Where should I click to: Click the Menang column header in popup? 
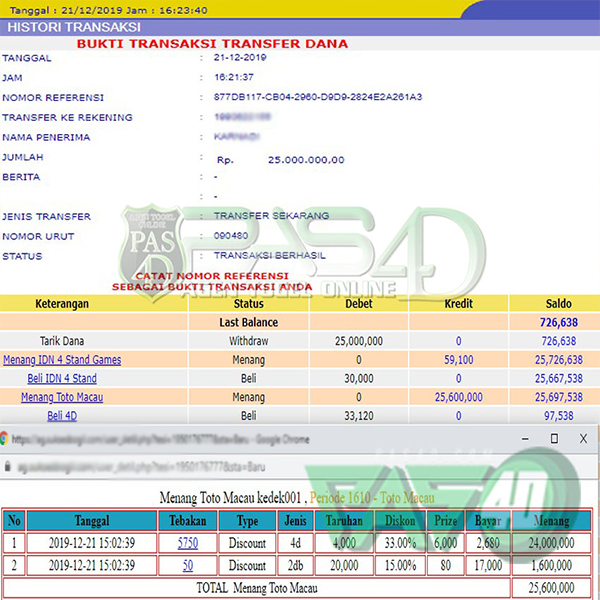click(551, 521)
